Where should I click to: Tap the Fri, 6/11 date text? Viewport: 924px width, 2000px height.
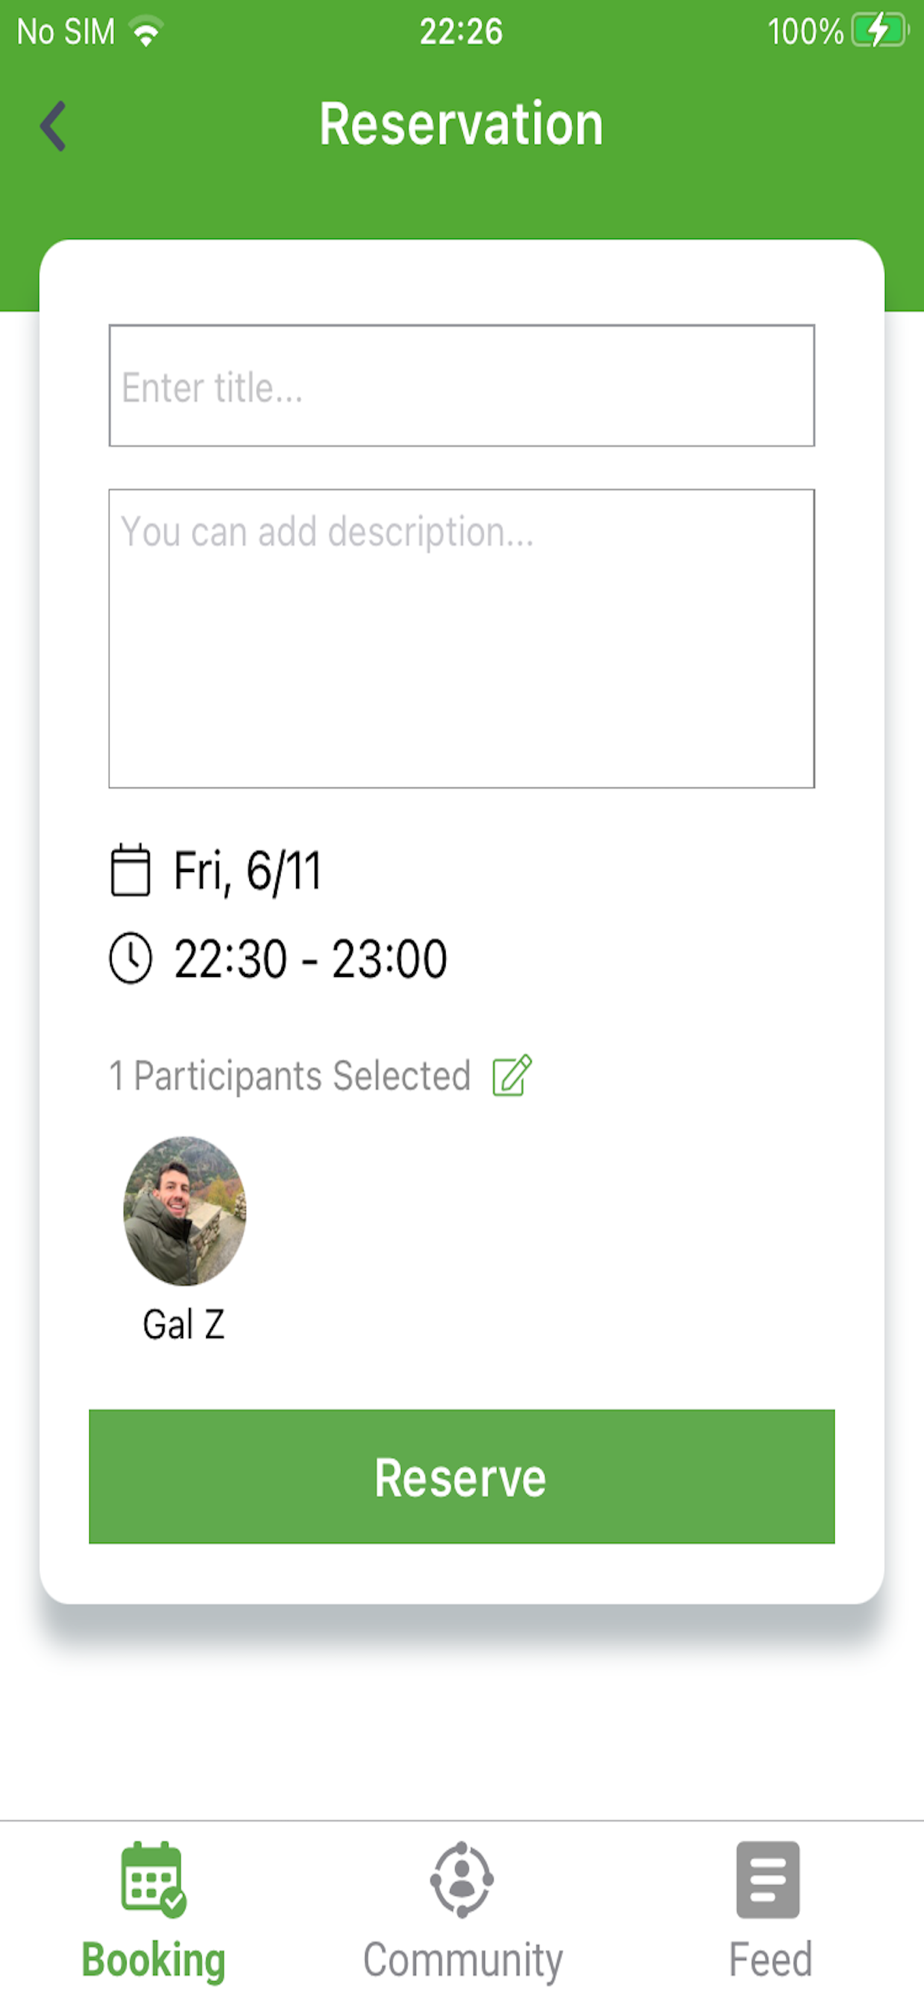point(248,871)
